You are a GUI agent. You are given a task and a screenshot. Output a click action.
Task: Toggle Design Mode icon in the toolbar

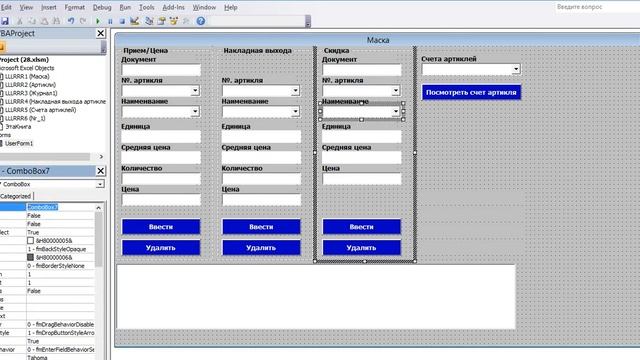[134, 21]
